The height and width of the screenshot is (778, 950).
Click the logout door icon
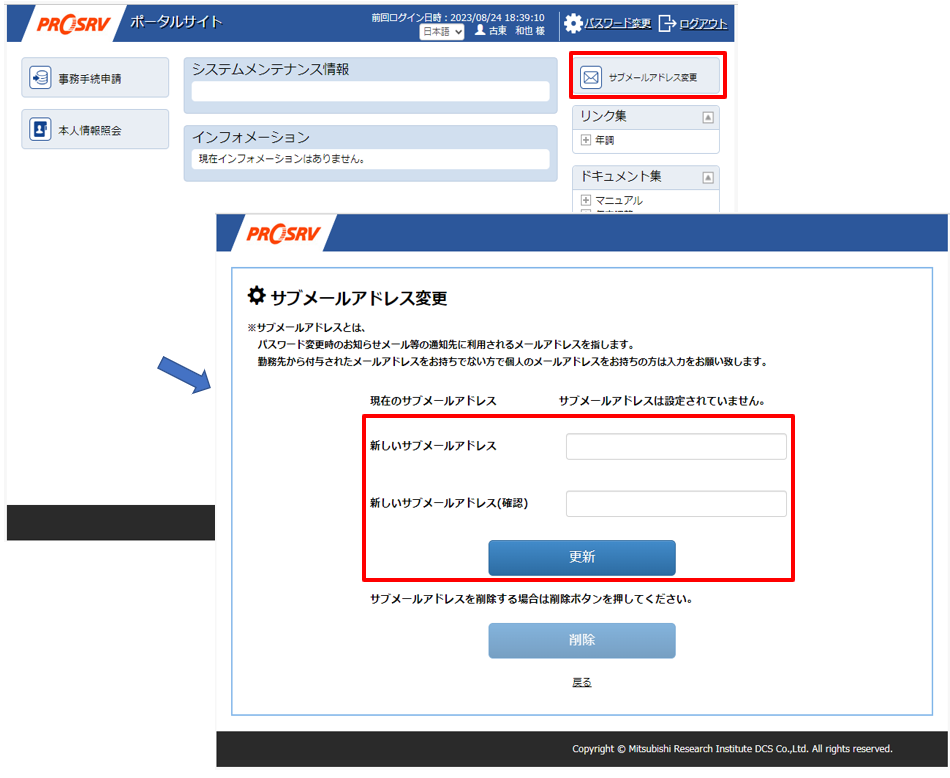click(667, 23)
